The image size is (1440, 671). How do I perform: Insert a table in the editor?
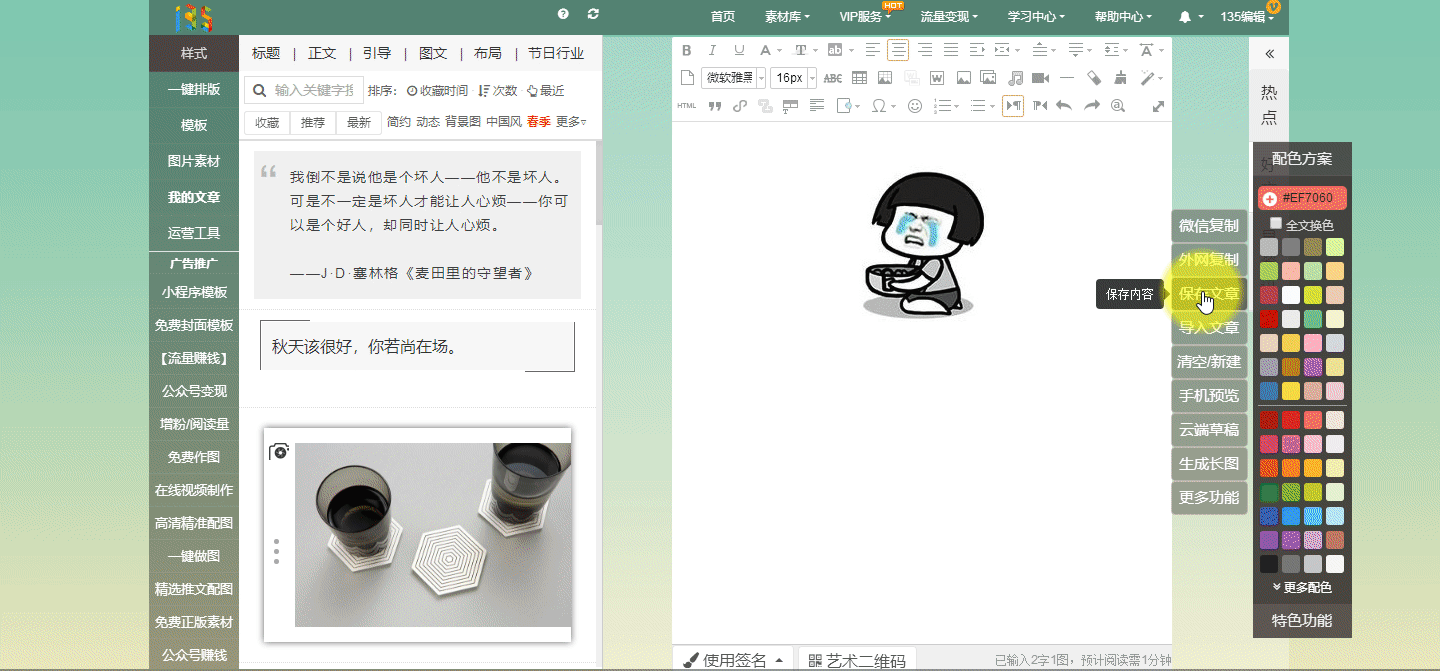[859, 78]
